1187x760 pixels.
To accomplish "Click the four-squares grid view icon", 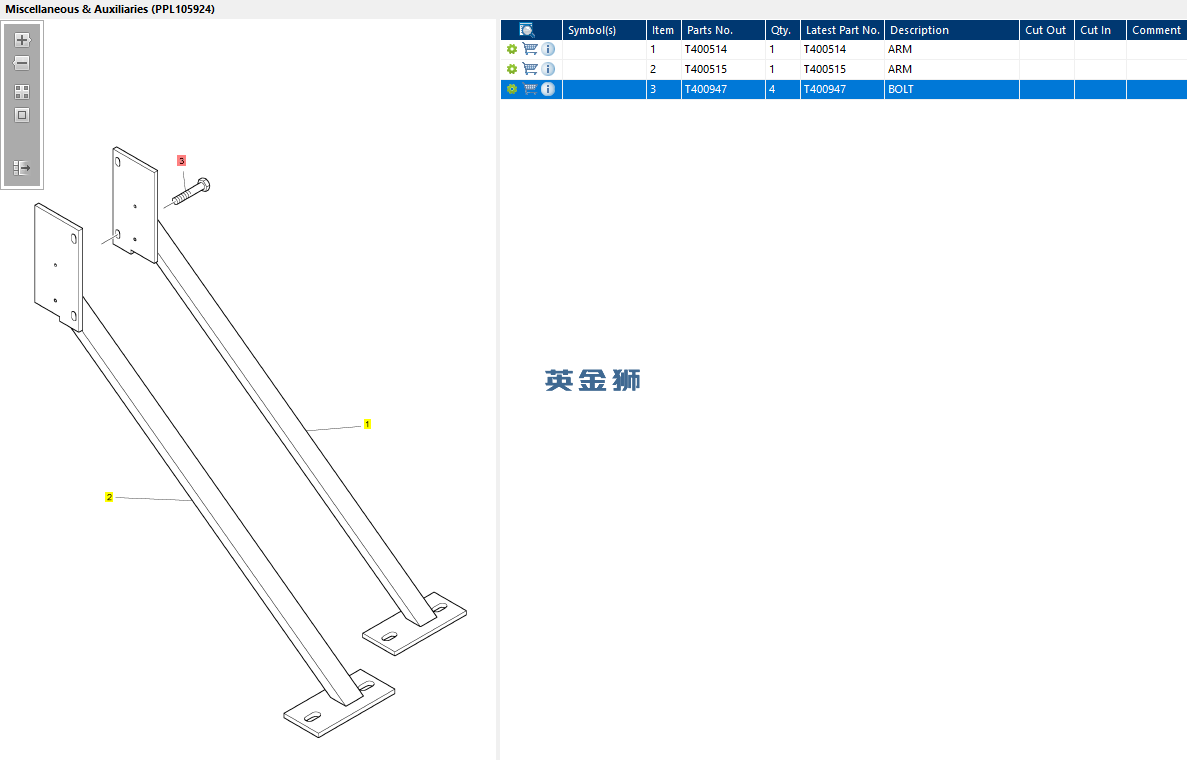I will 22,92.
